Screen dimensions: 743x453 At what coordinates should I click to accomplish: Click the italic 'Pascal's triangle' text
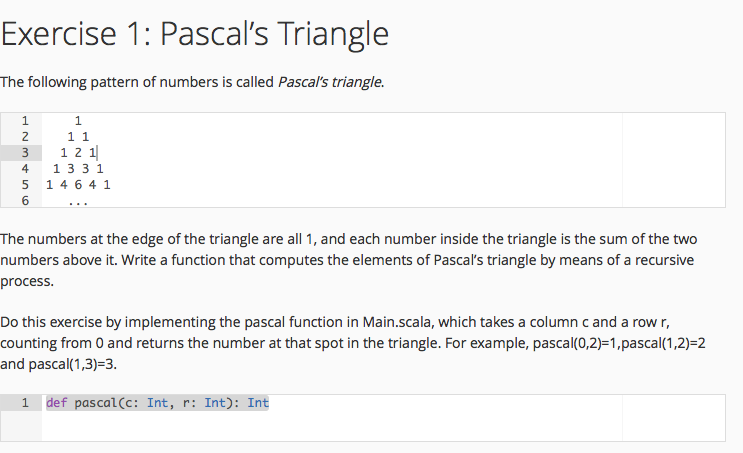point(330,82)
